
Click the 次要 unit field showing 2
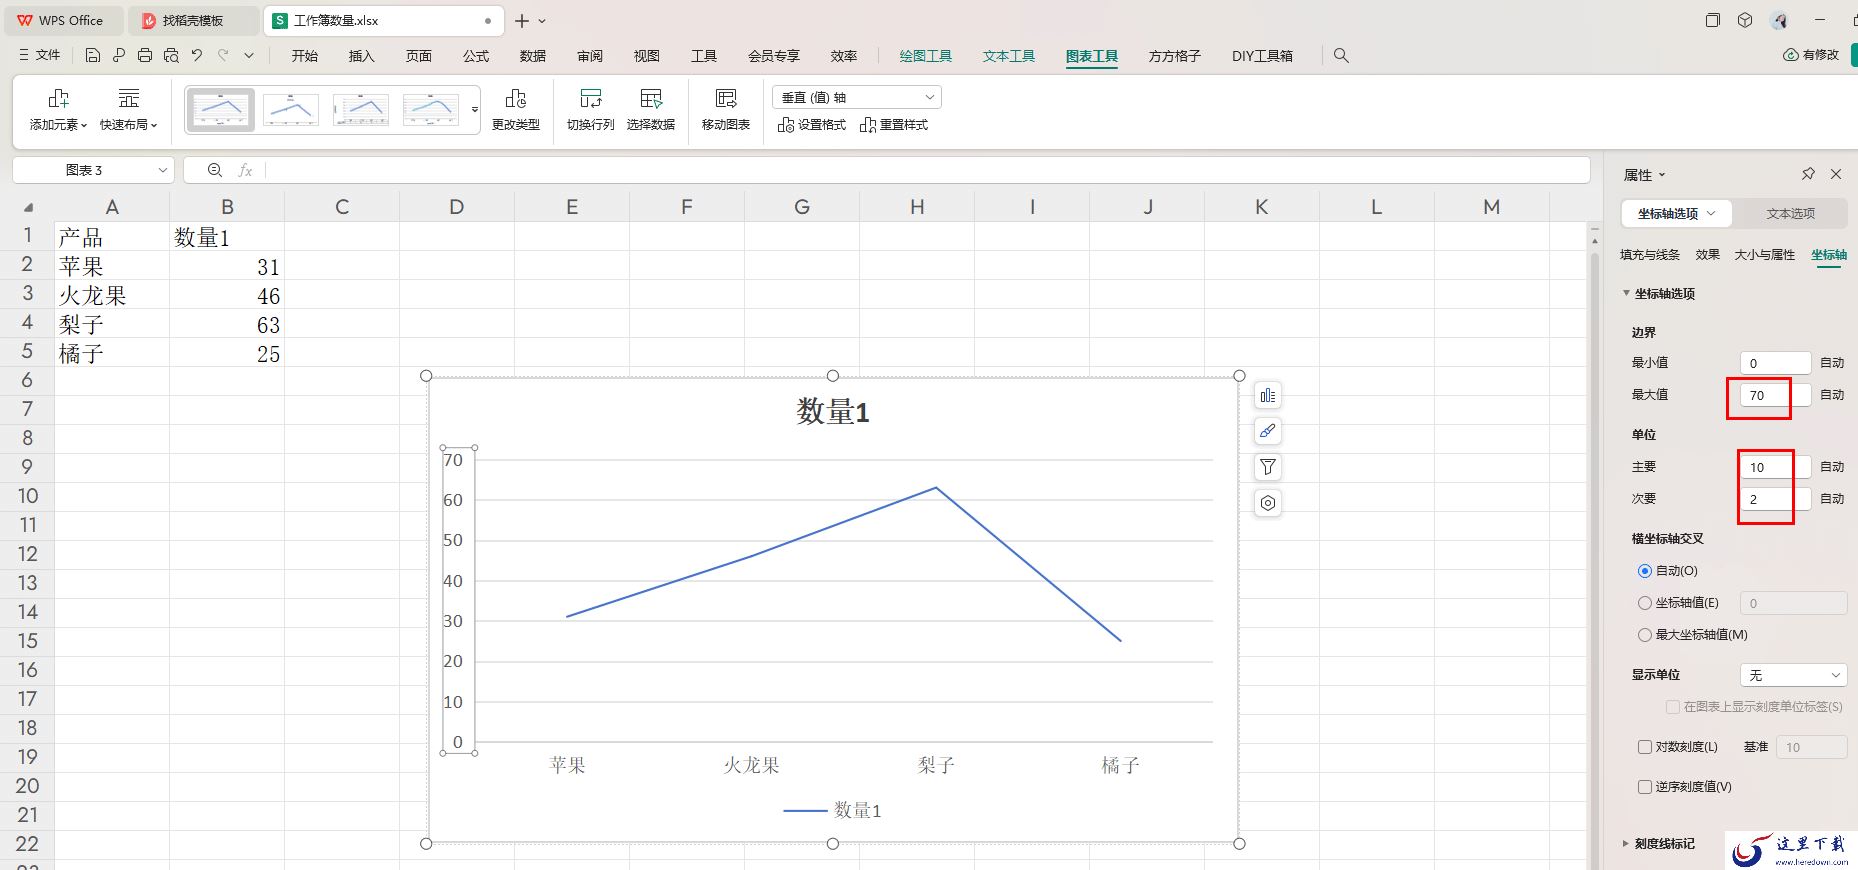tap(1775, 499)
